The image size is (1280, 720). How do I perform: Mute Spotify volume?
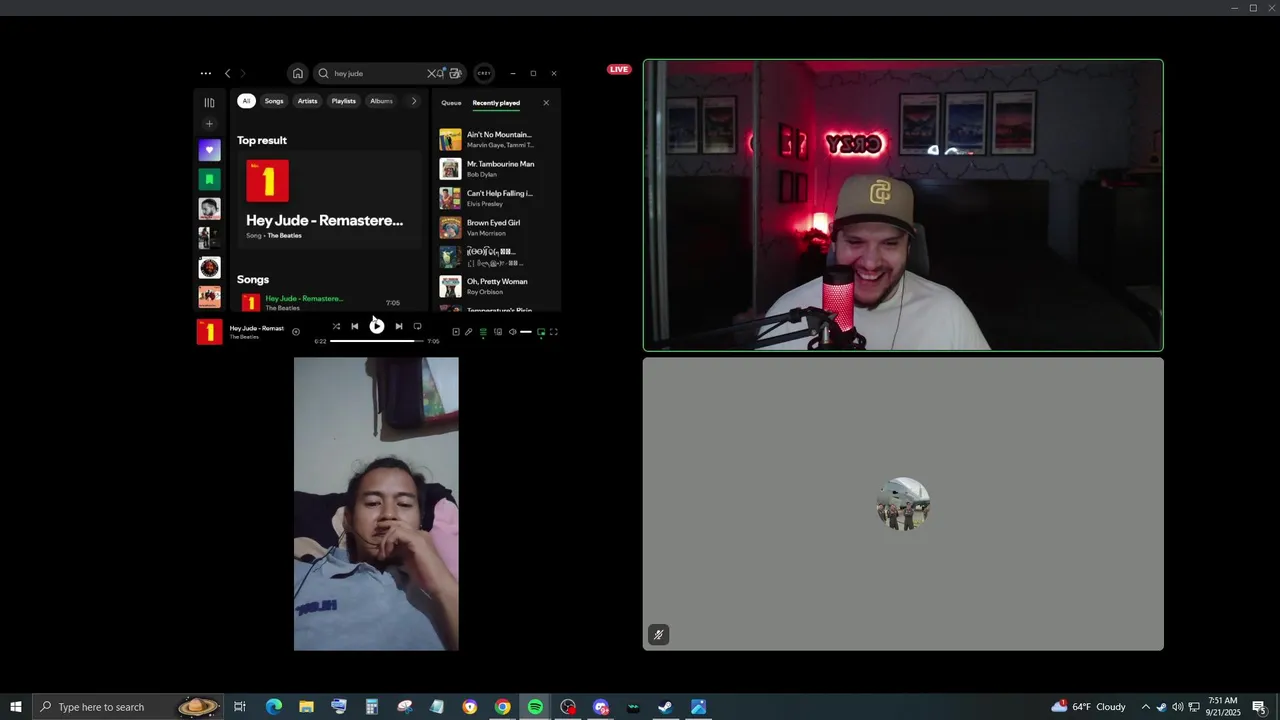point(512,332)
